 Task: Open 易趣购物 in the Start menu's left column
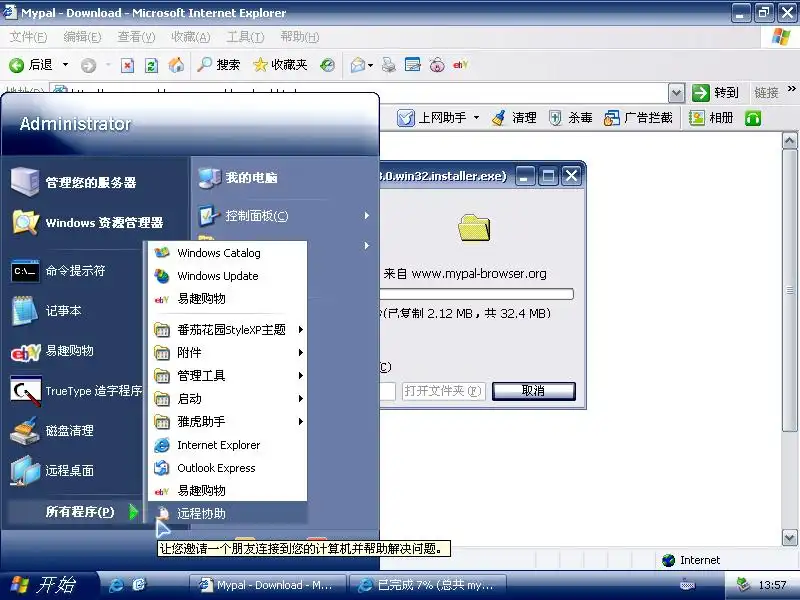[52, 351]
